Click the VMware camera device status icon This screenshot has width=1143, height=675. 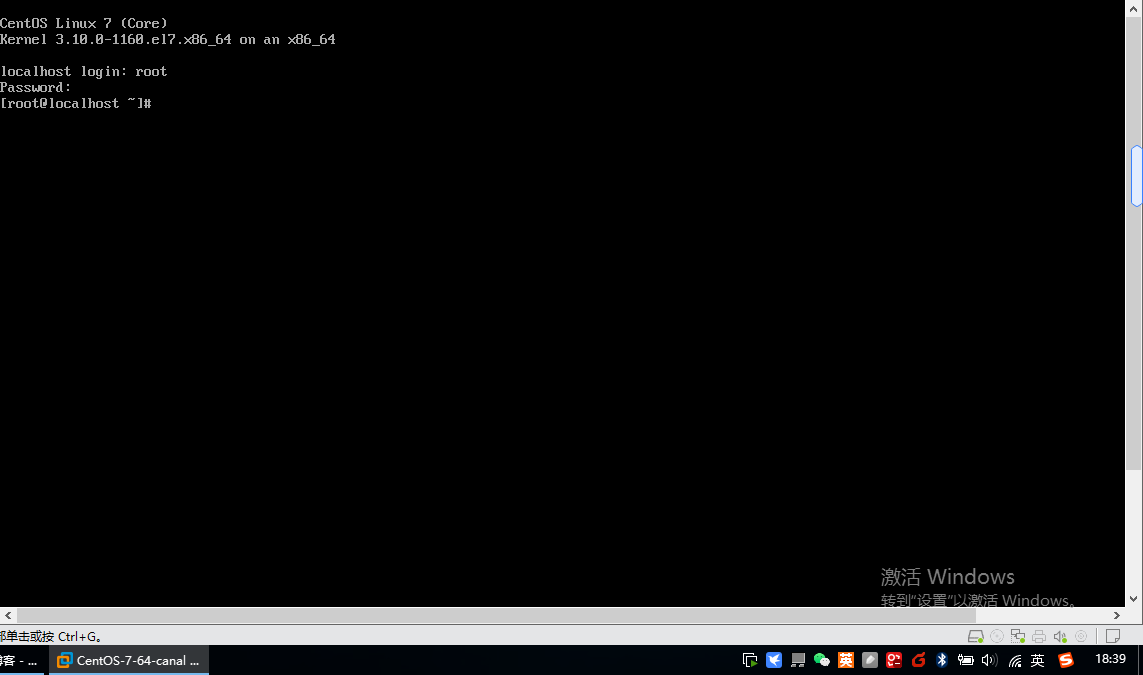point(1081,636)
